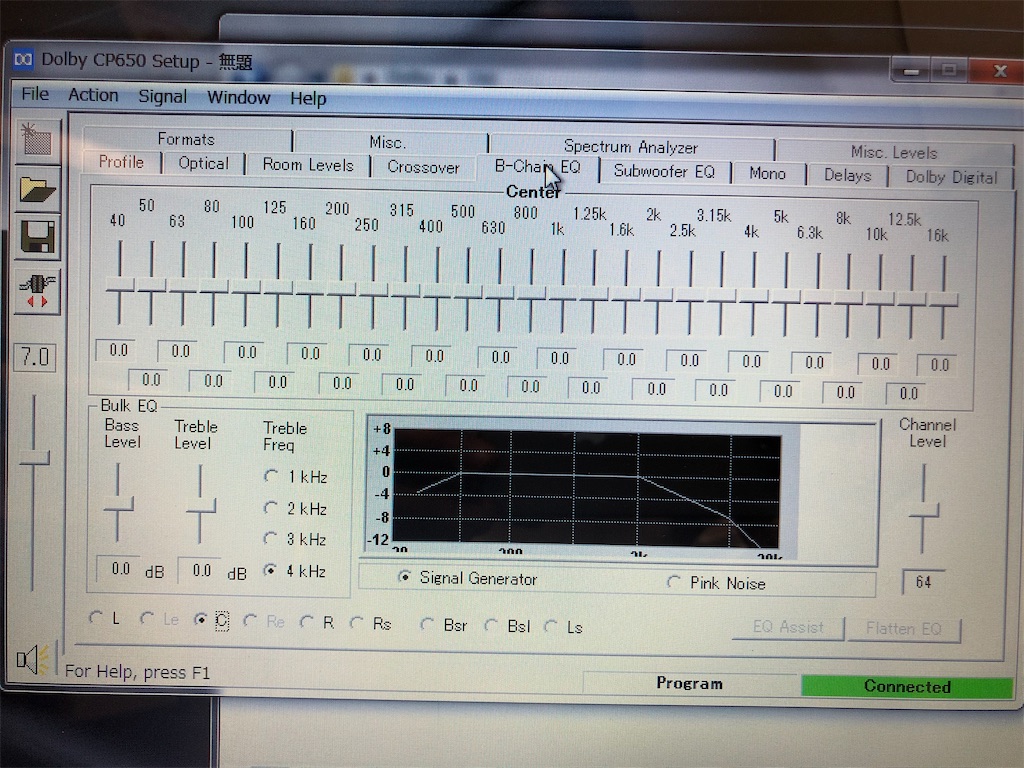This screenshot has height=768, width=1024.
Task: Click the Treble Level dB value field
Action: click(x=200, y=571)
